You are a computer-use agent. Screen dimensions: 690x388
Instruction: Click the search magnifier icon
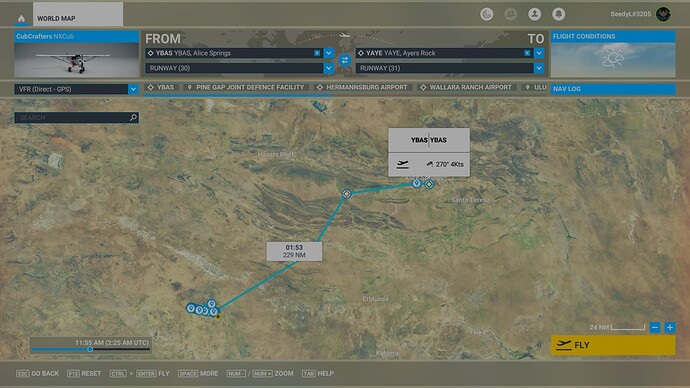(133, 117)
